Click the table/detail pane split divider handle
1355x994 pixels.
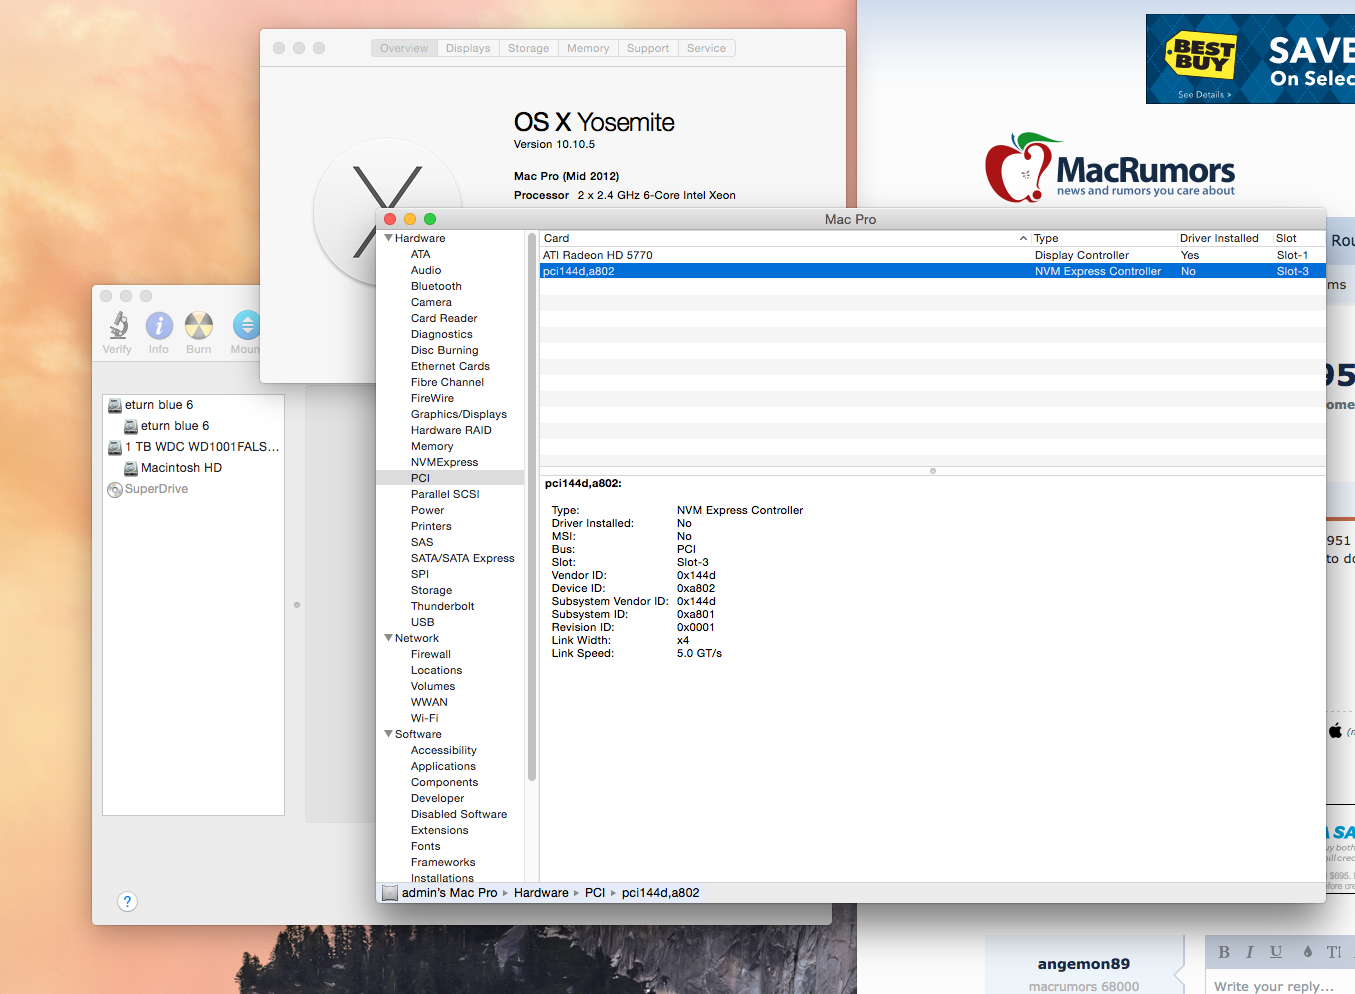click(933, 470)
